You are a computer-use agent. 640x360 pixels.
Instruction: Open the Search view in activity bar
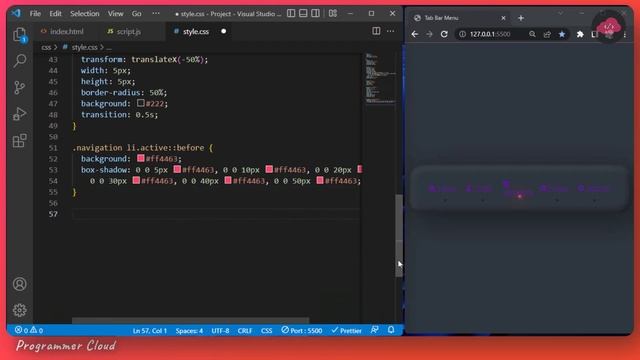pos(20,61)
